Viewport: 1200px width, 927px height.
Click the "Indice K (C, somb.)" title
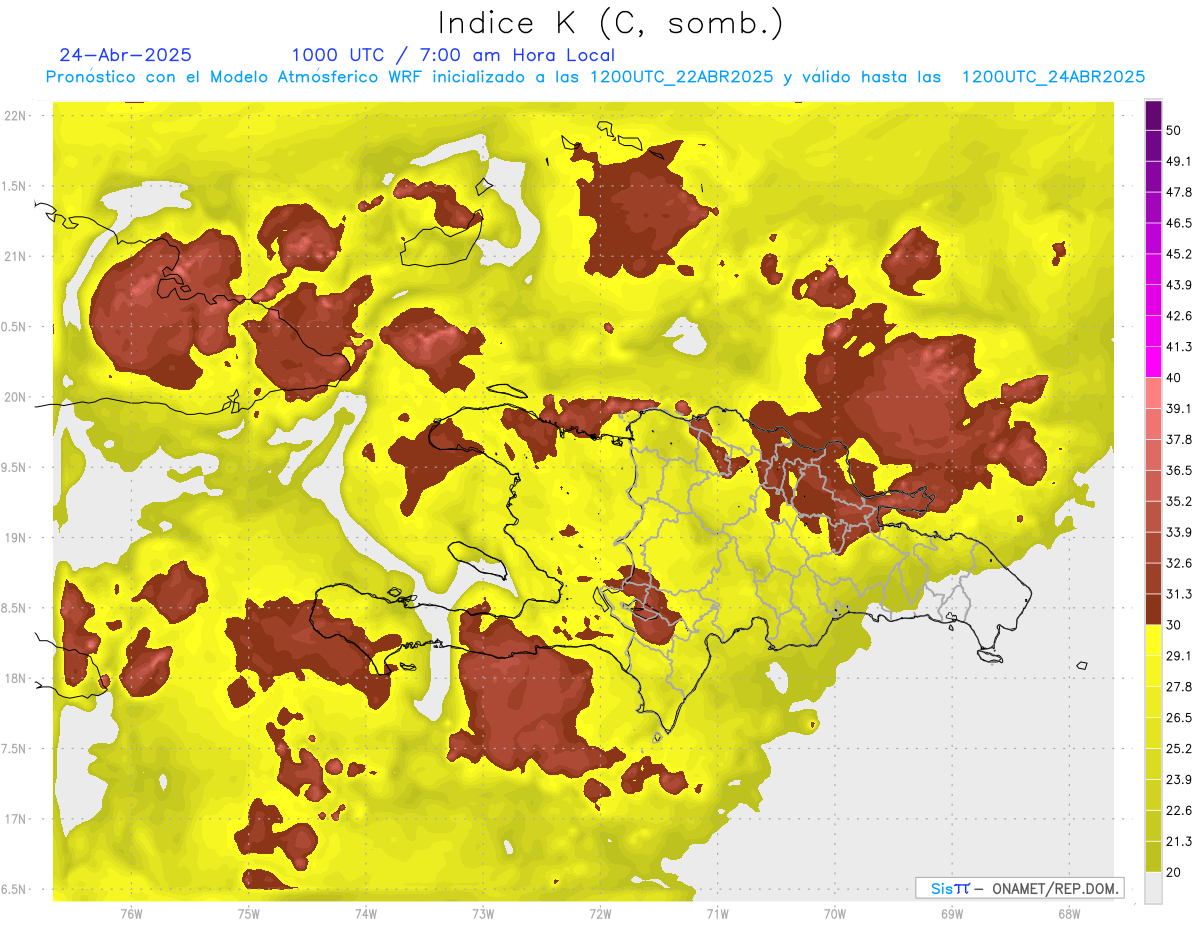[x=611, y=24]
